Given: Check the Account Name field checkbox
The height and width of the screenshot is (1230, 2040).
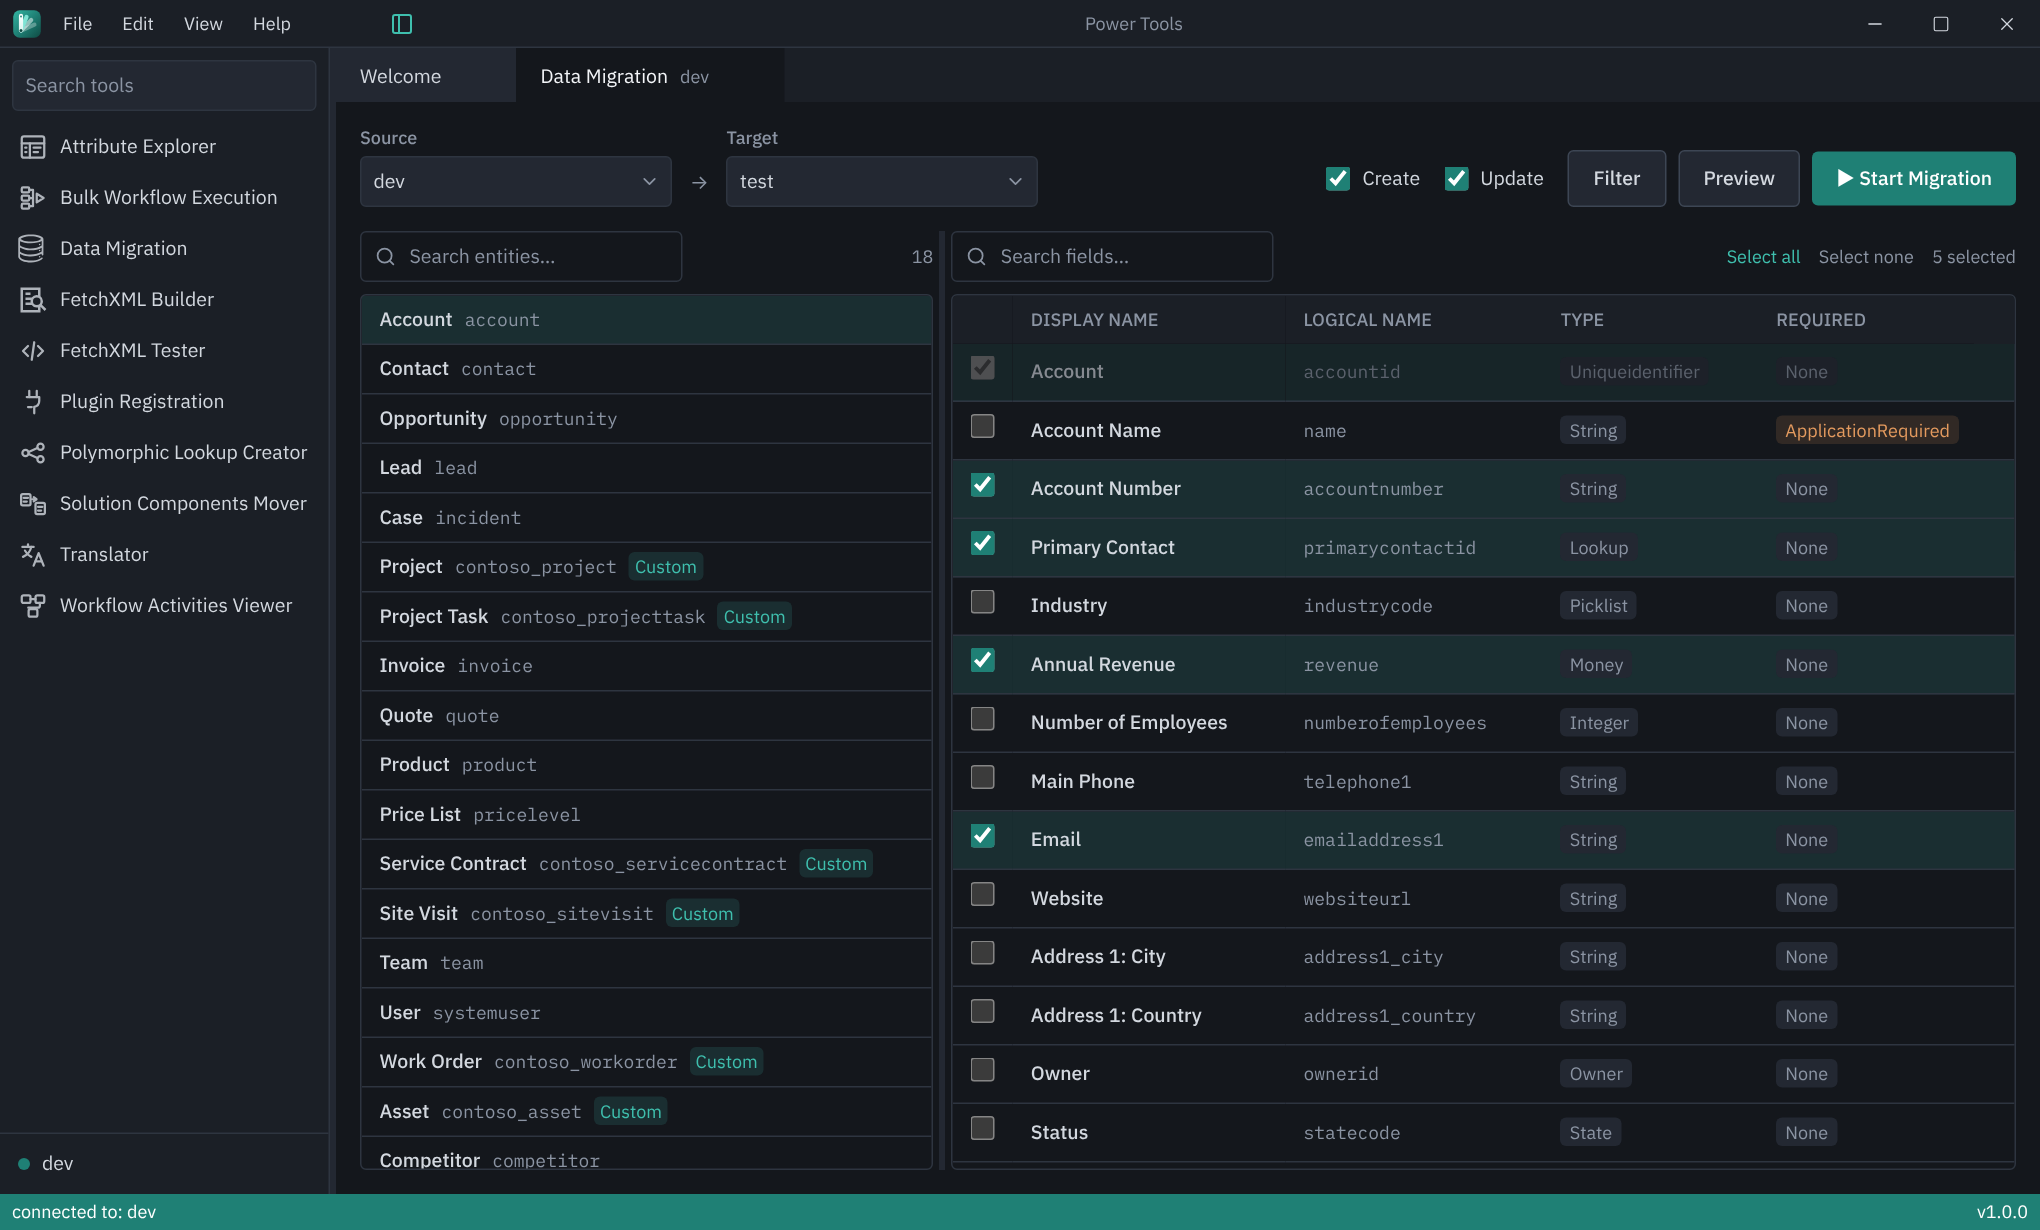Looking at the screenshot, I should (x=983, y=427).
